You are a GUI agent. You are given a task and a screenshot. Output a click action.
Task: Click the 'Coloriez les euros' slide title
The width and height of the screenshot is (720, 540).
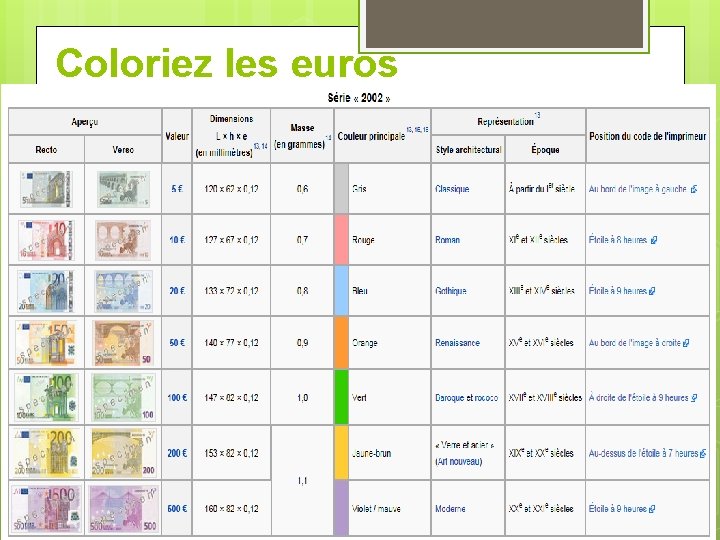click(226, 63)
